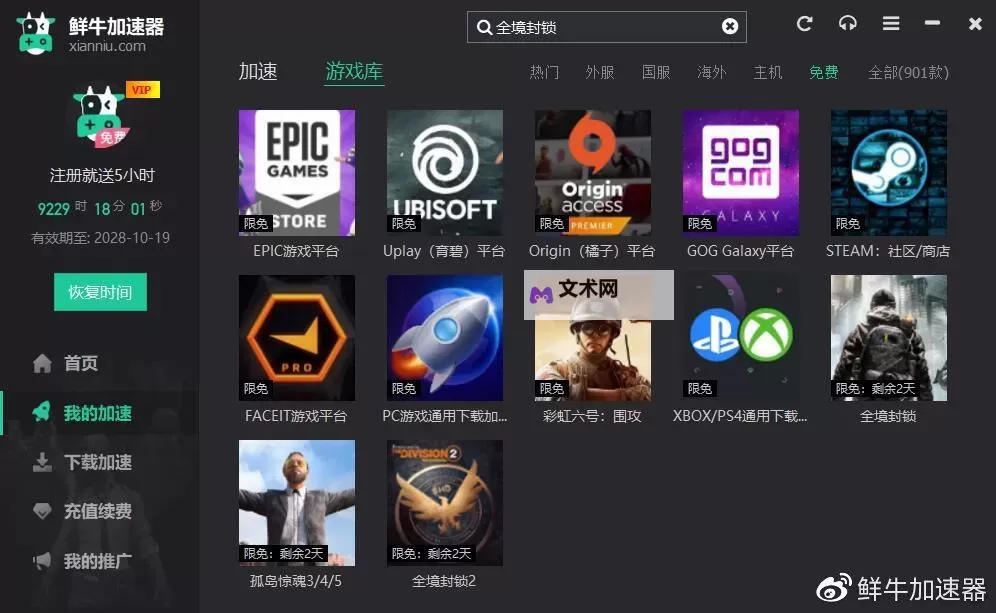Open 下载加速 sidebar item
The width and height of the screenshot is (996, 613).
point(100,462)
